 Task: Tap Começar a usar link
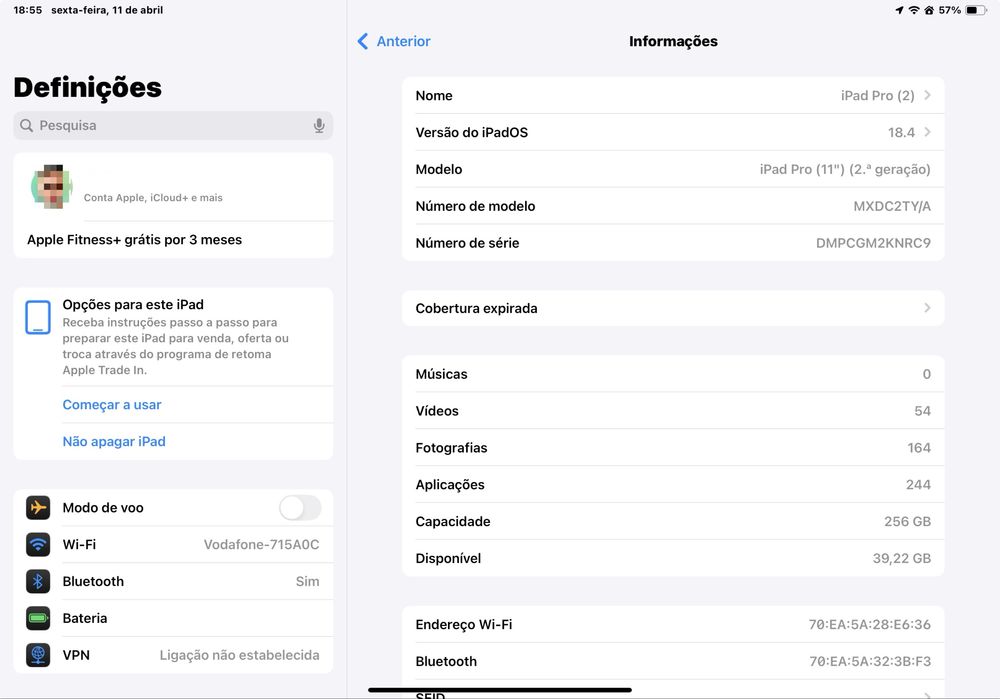112,405
